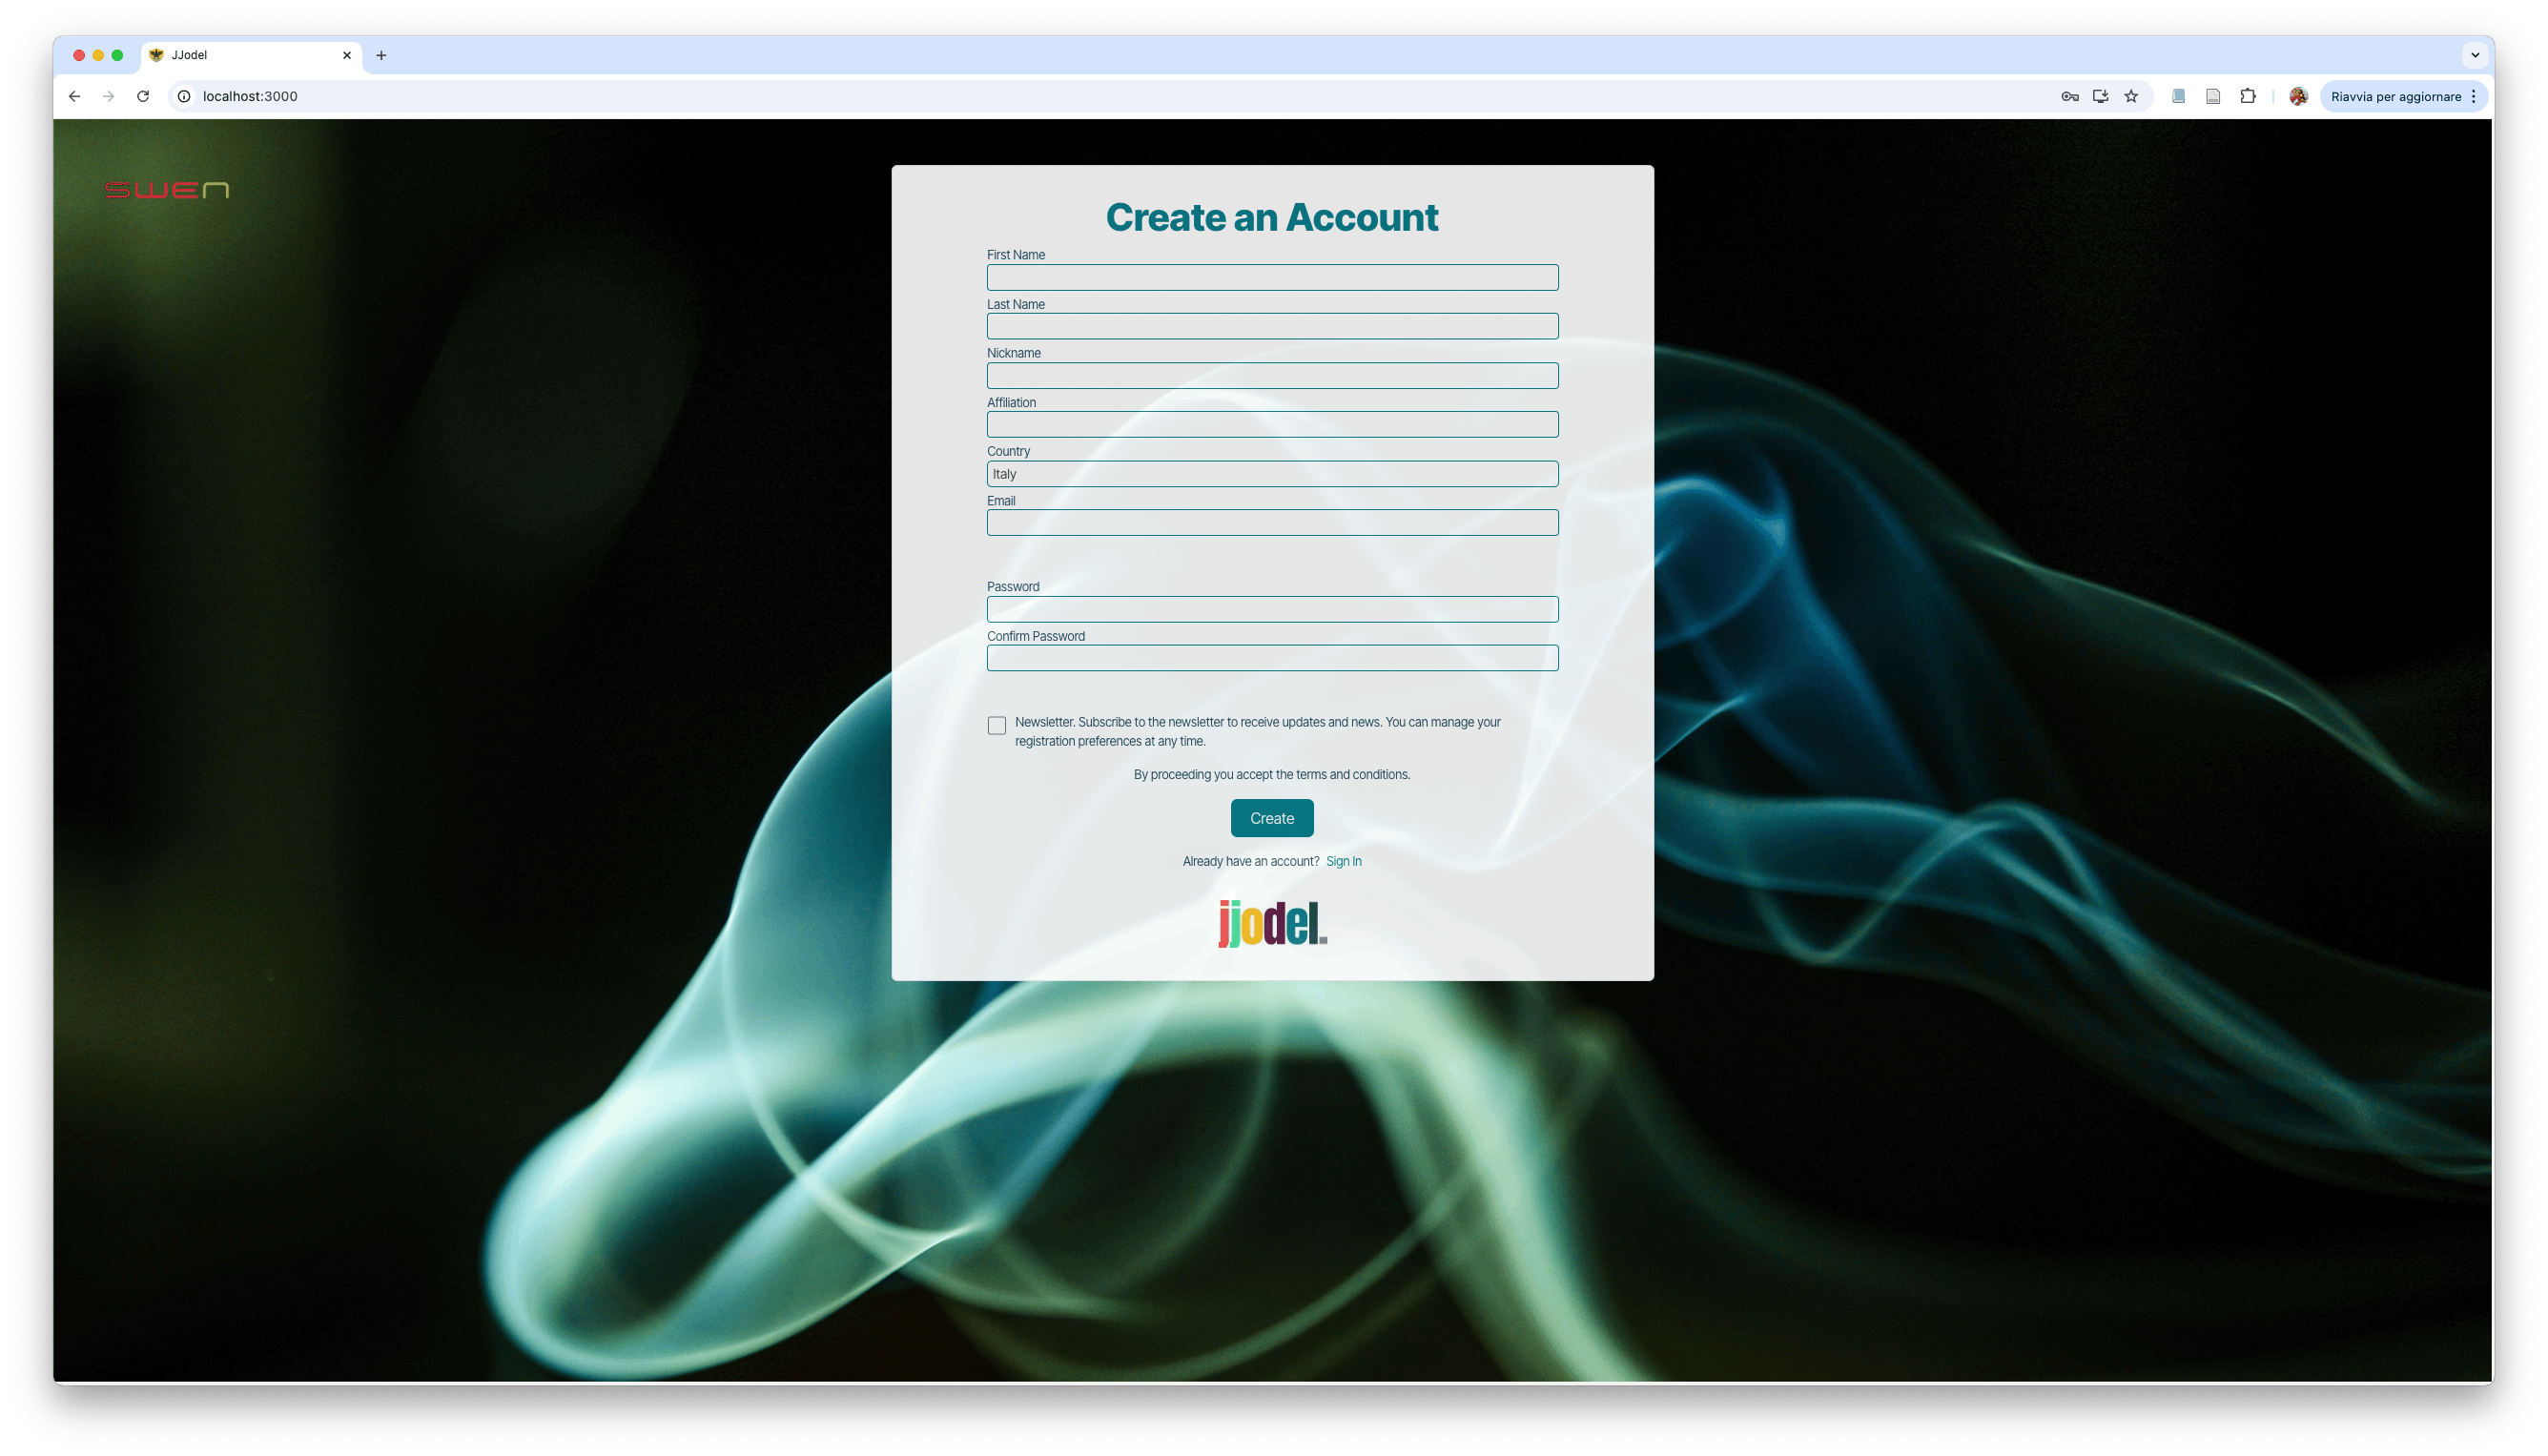Image resolution: width=2548 pixels, height=1456 pixels.
Task: Open the Extensions puzzle icon
Action: tap(2248, 96)
